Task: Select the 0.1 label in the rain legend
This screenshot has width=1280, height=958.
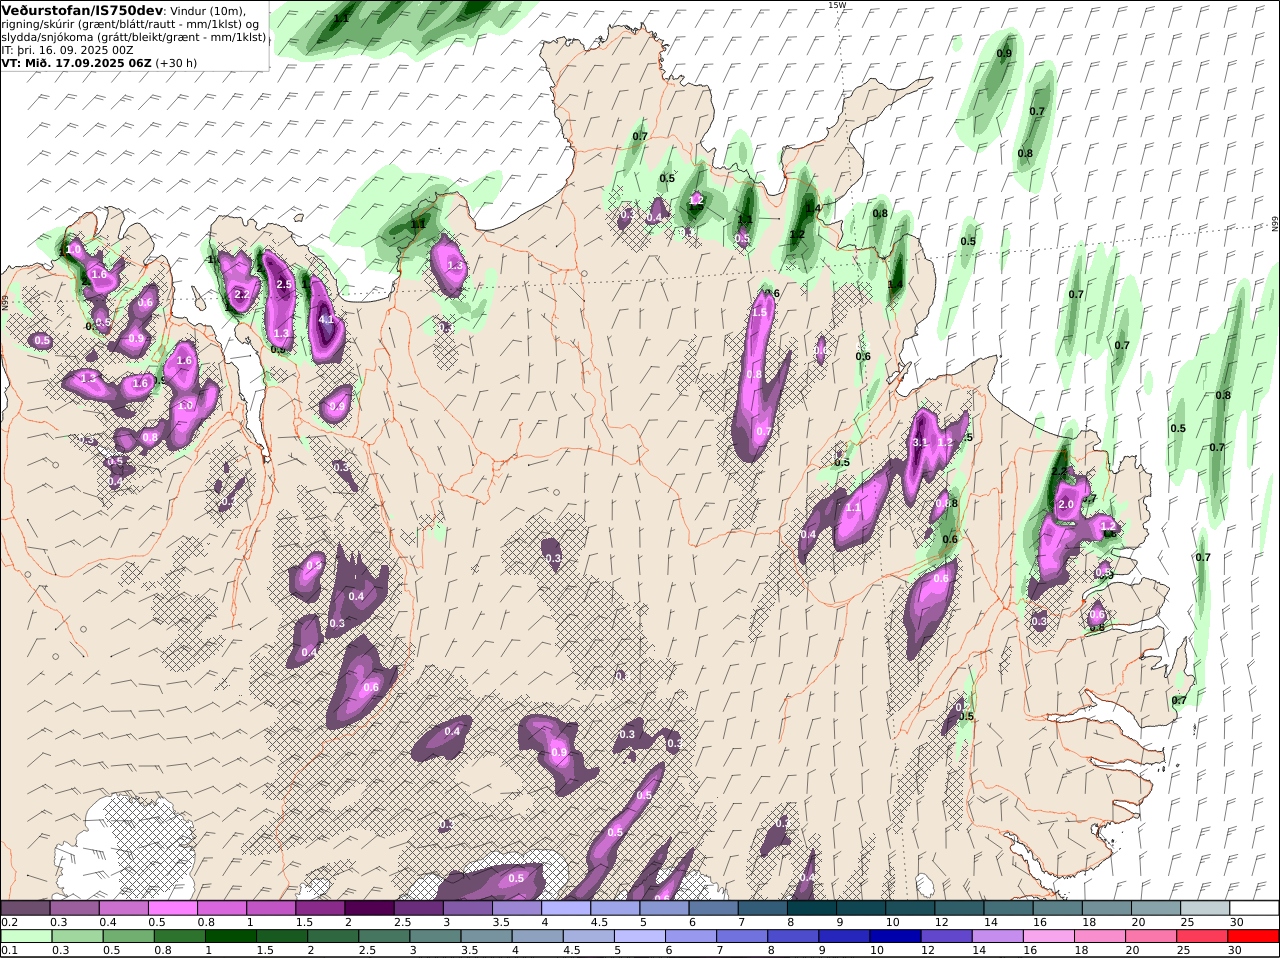Action: pyautogui.click(x=9, y=950)
